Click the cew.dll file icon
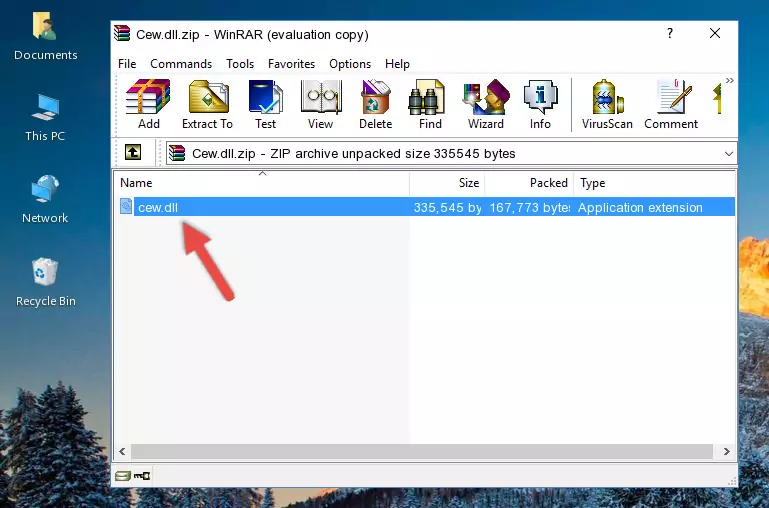This screenshot has height=508, width=769. pyautogui.click(x=126, y=206)
